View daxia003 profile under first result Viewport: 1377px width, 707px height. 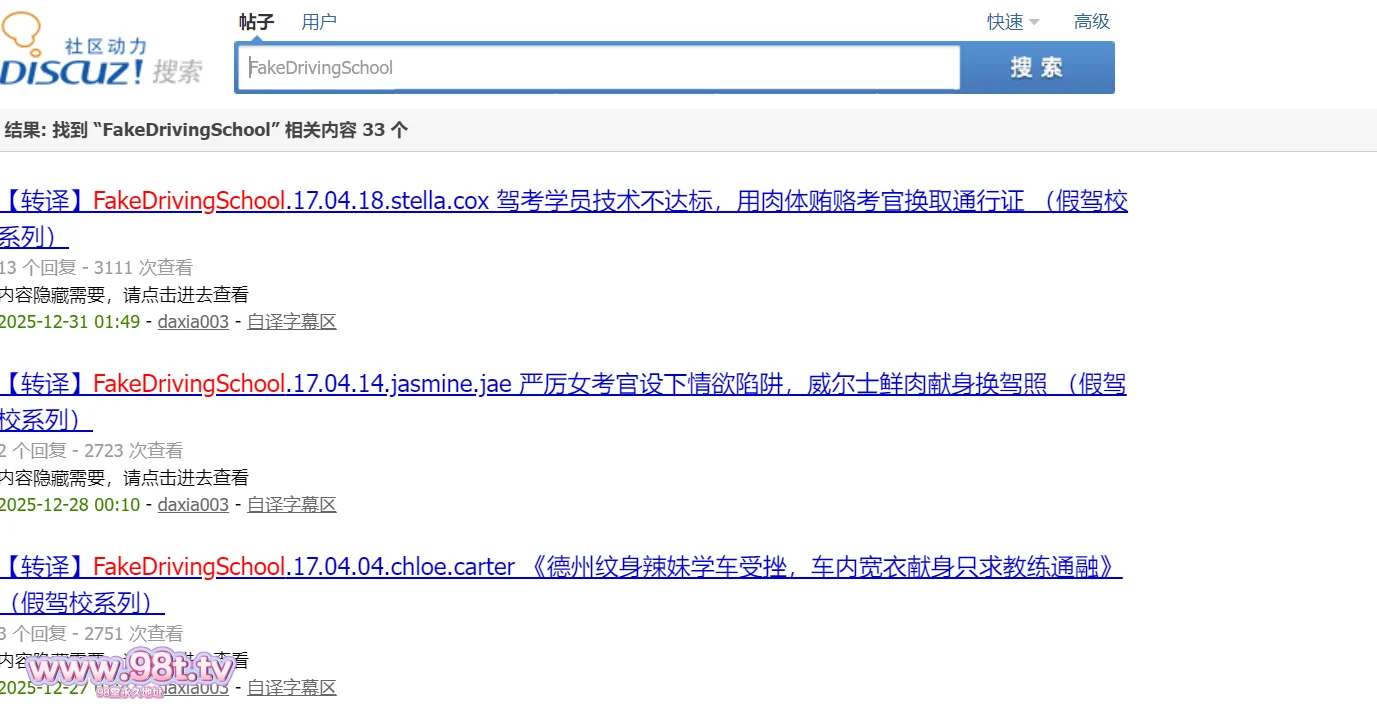click(193, 322)
